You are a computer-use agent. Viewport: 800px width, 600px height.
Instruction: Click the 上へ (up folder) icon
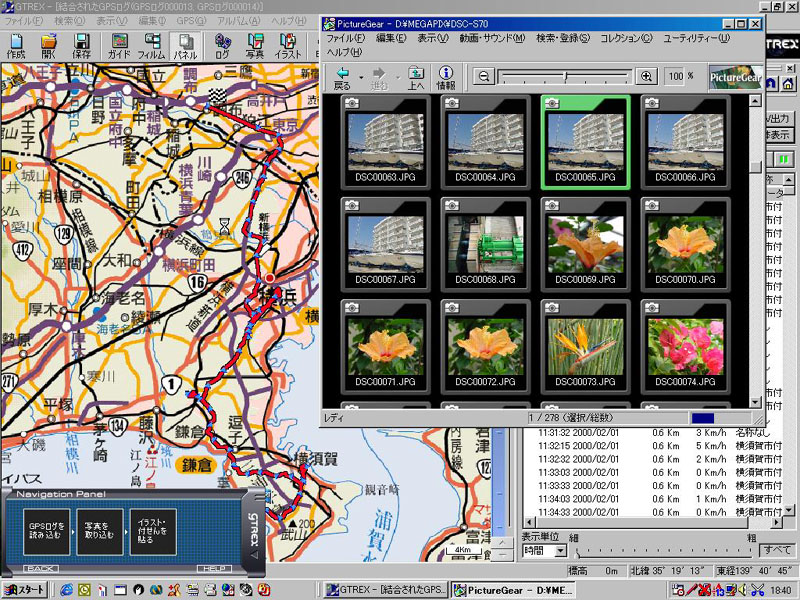(x=416, y=77)
